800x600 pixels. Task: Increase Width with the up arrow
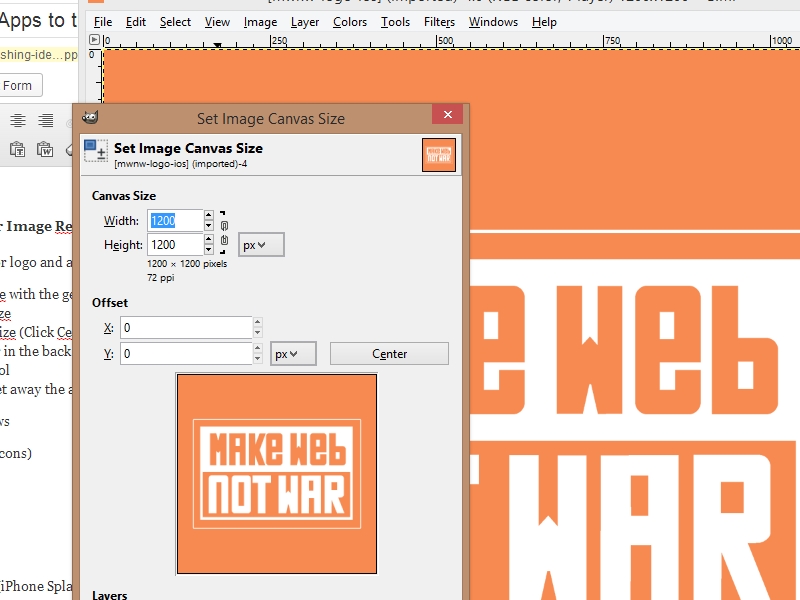(209, 215)
